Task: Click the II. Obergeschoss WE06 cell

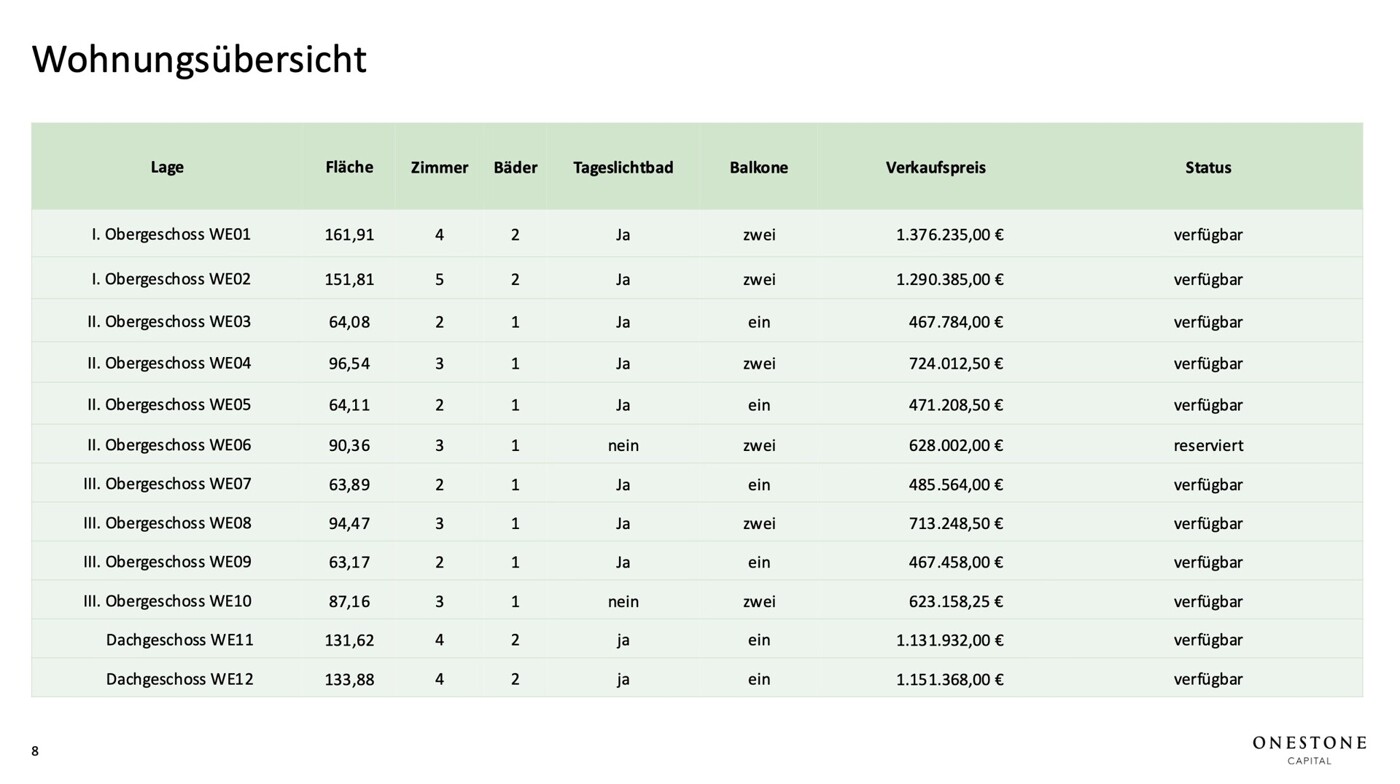Action: [169, 445]
